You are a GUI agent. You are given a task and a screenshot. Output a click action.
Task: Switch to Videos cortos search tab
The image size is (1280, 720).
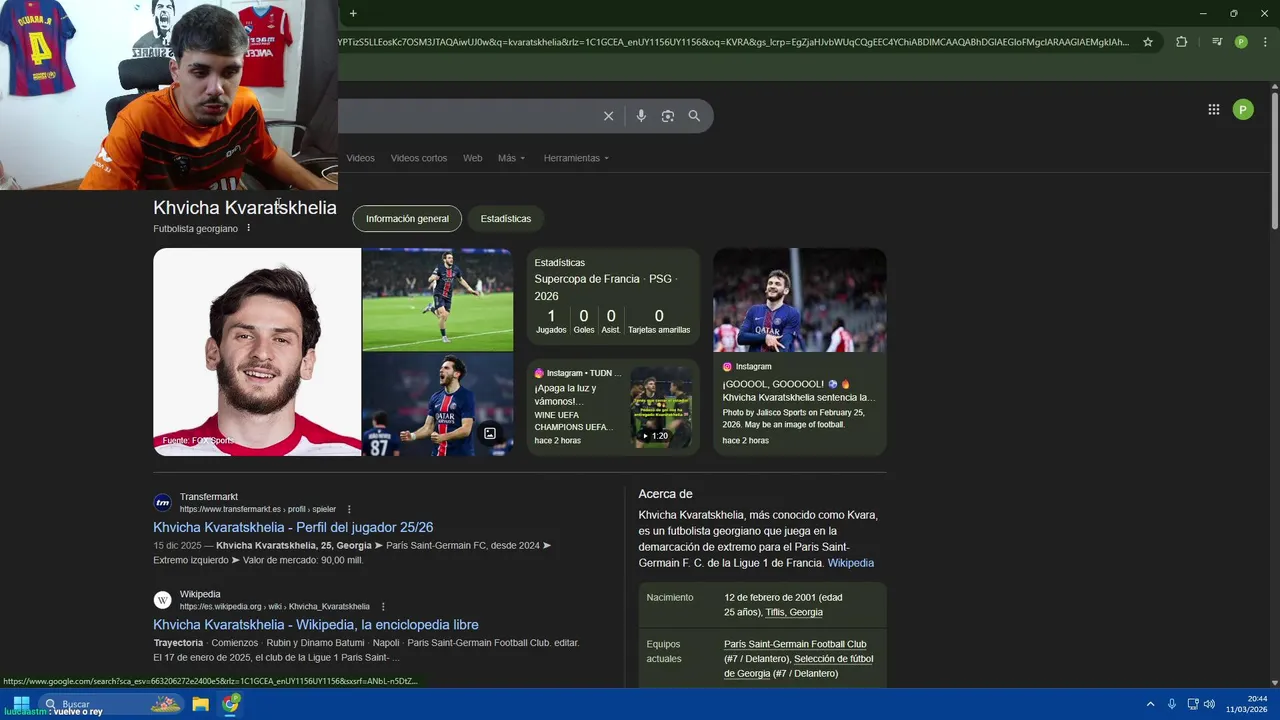tap(419, 158)
